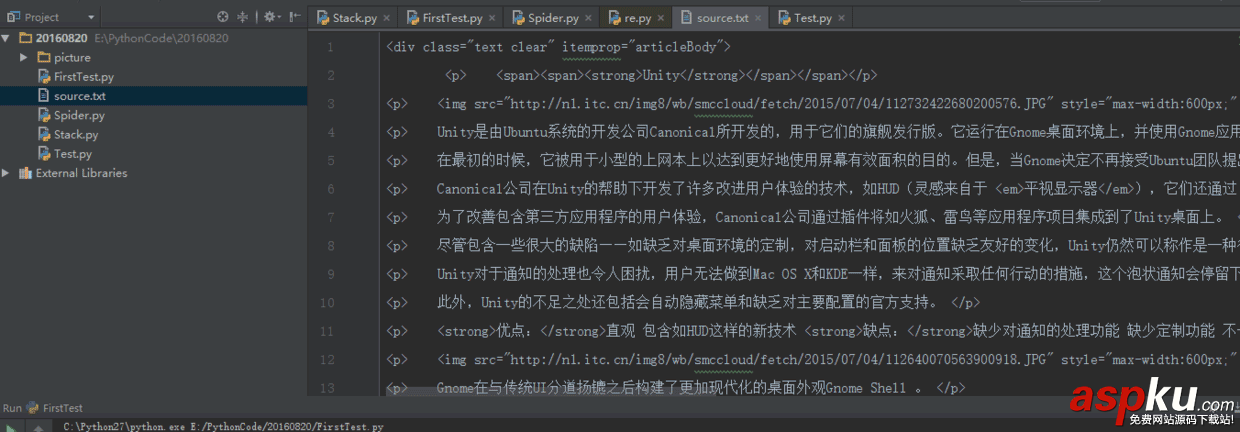Close the re.py tab
1240x432 pixels.
click(x=662, y=18)
